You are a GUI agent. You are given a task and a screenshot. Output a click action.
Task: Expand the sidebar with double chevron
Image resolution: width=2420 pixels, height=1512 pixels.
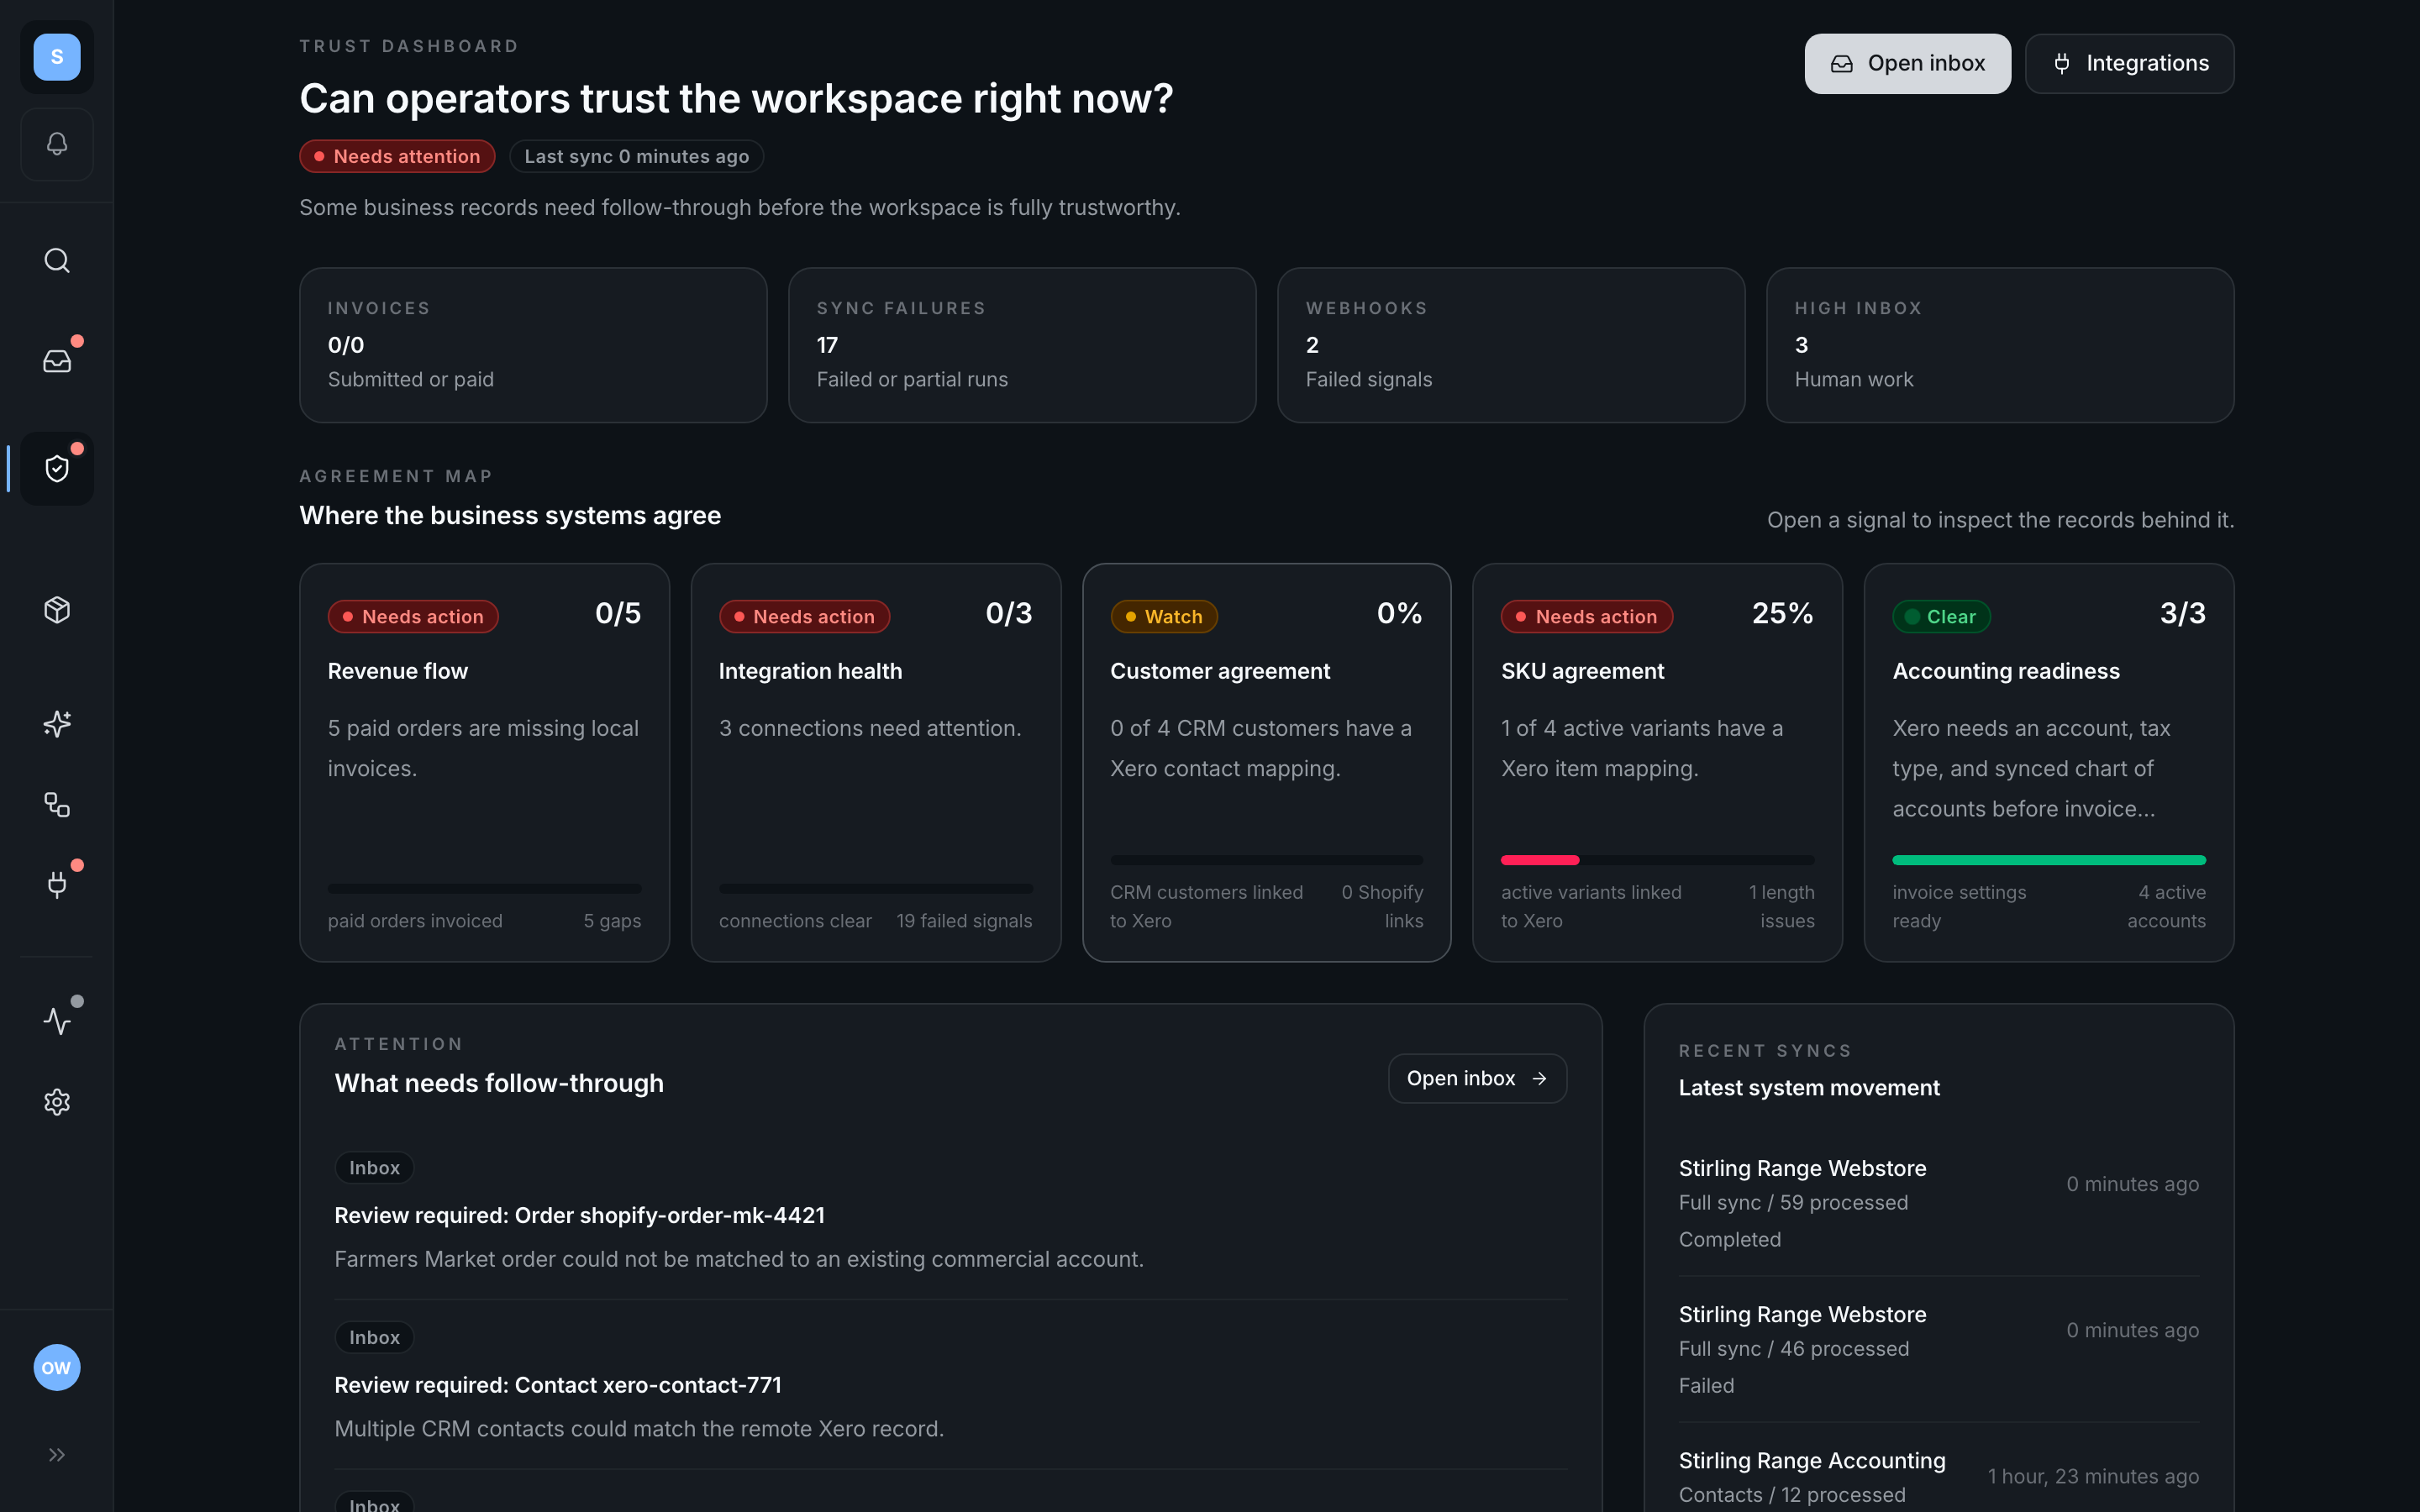[57, 1455]
